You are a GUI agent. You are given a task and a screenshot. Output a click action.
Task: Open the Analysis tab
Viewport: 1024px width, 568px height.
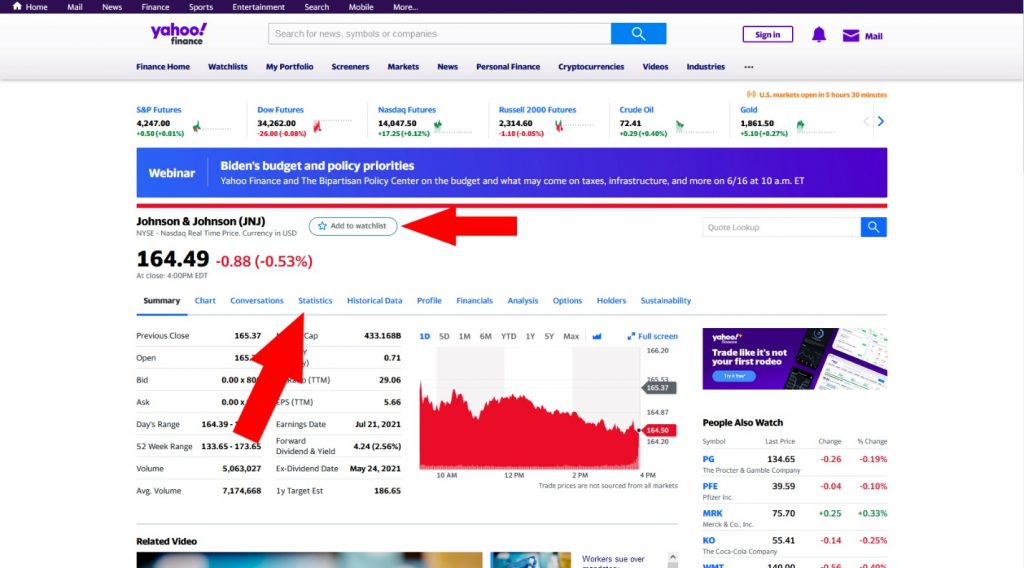522,300
